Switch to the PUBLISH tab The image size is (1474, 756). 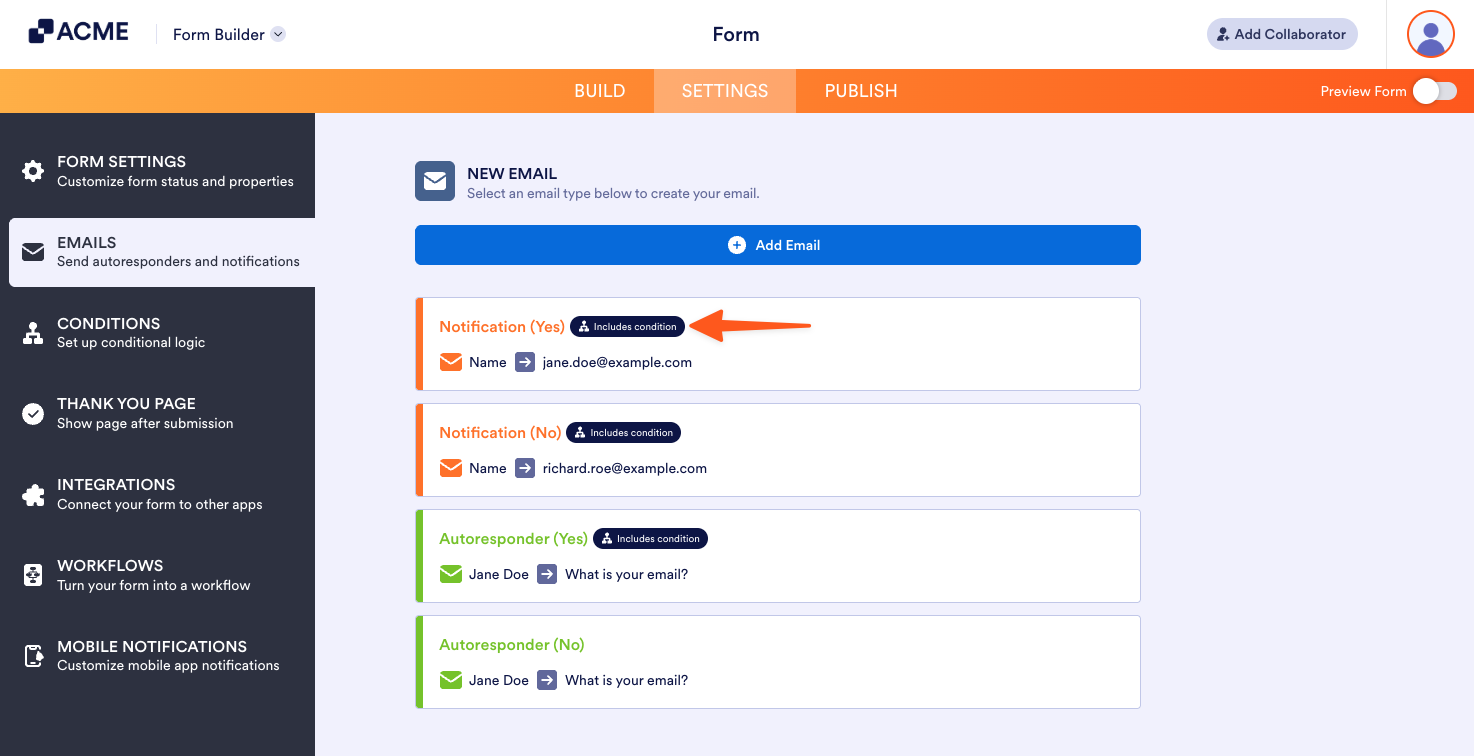point(860,90)
